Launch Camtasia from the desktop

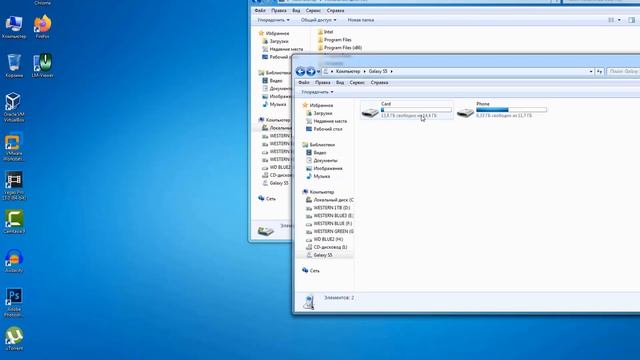pos(14,222)
